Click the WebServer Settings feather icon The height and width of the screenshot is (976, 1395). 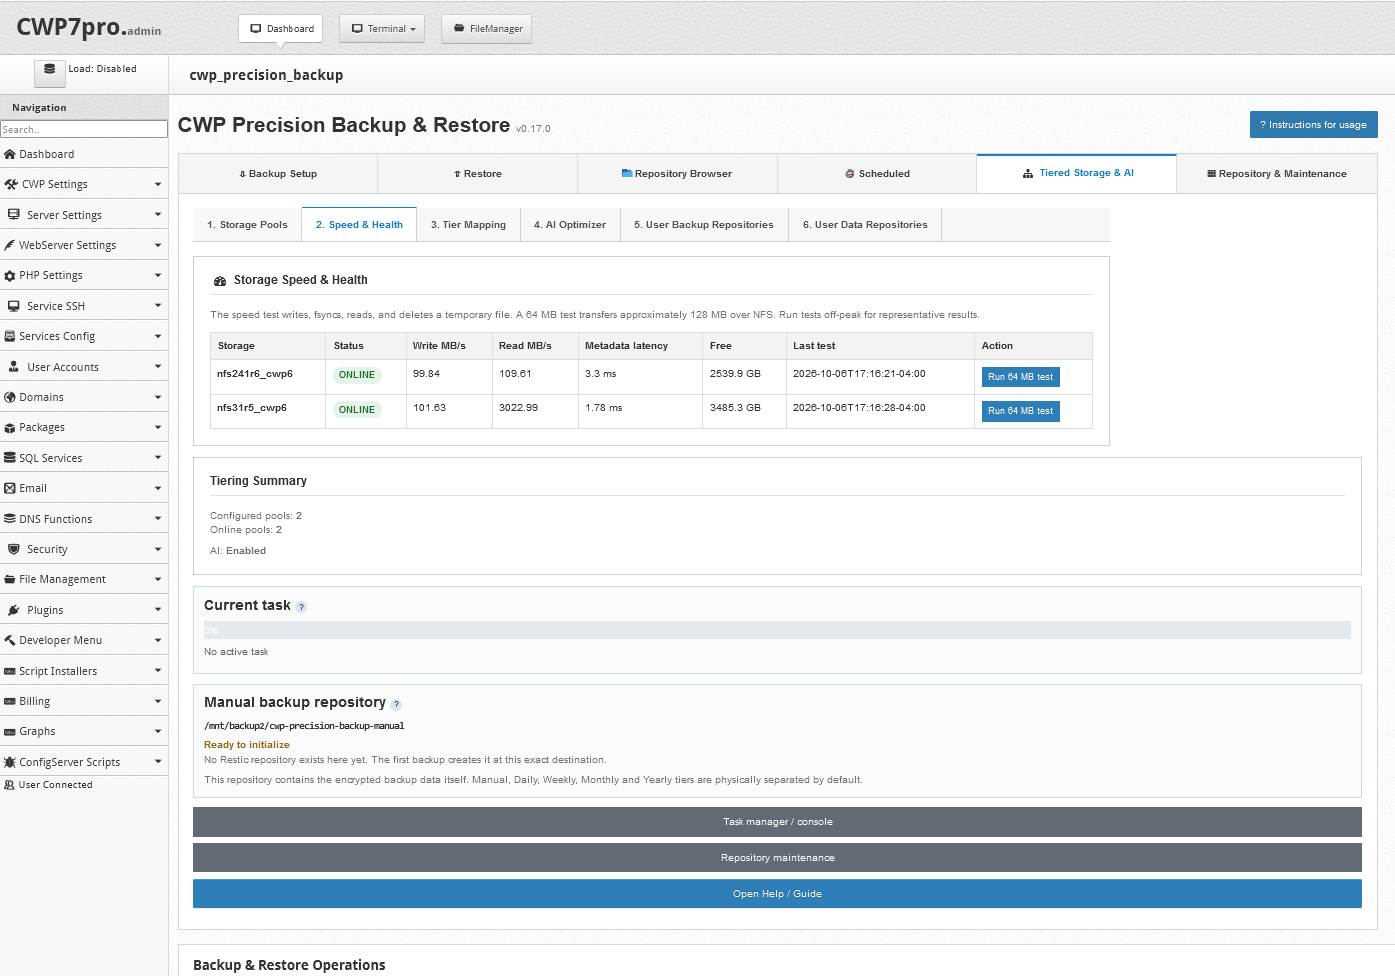tap(10, 245)
